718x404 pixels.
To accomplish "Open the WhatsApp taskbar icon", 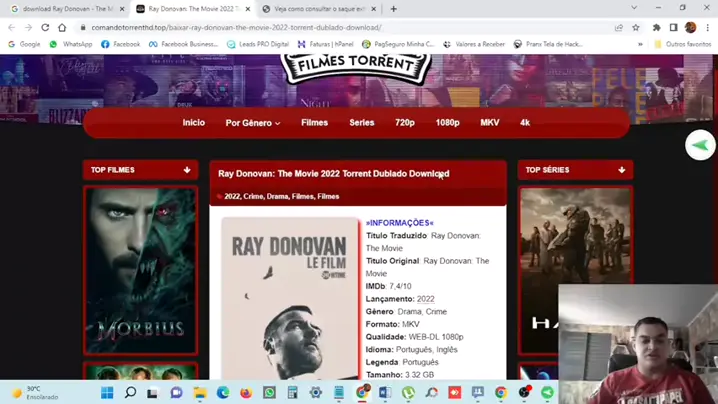I will tap(269, 393).
